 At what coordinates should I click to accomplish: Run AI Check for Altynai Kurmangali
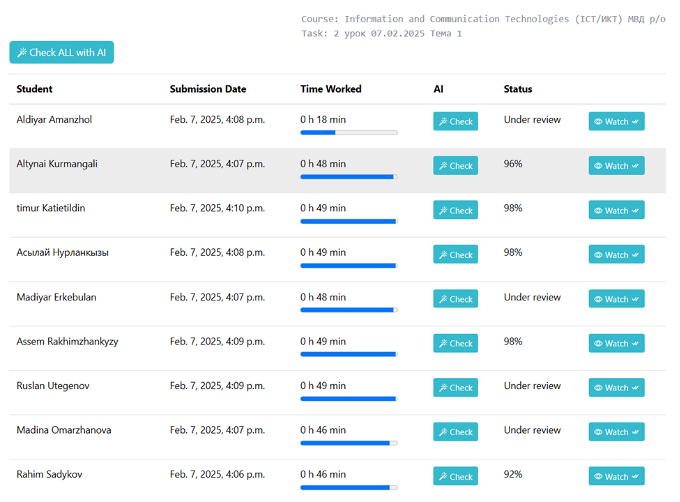point(455,166)
